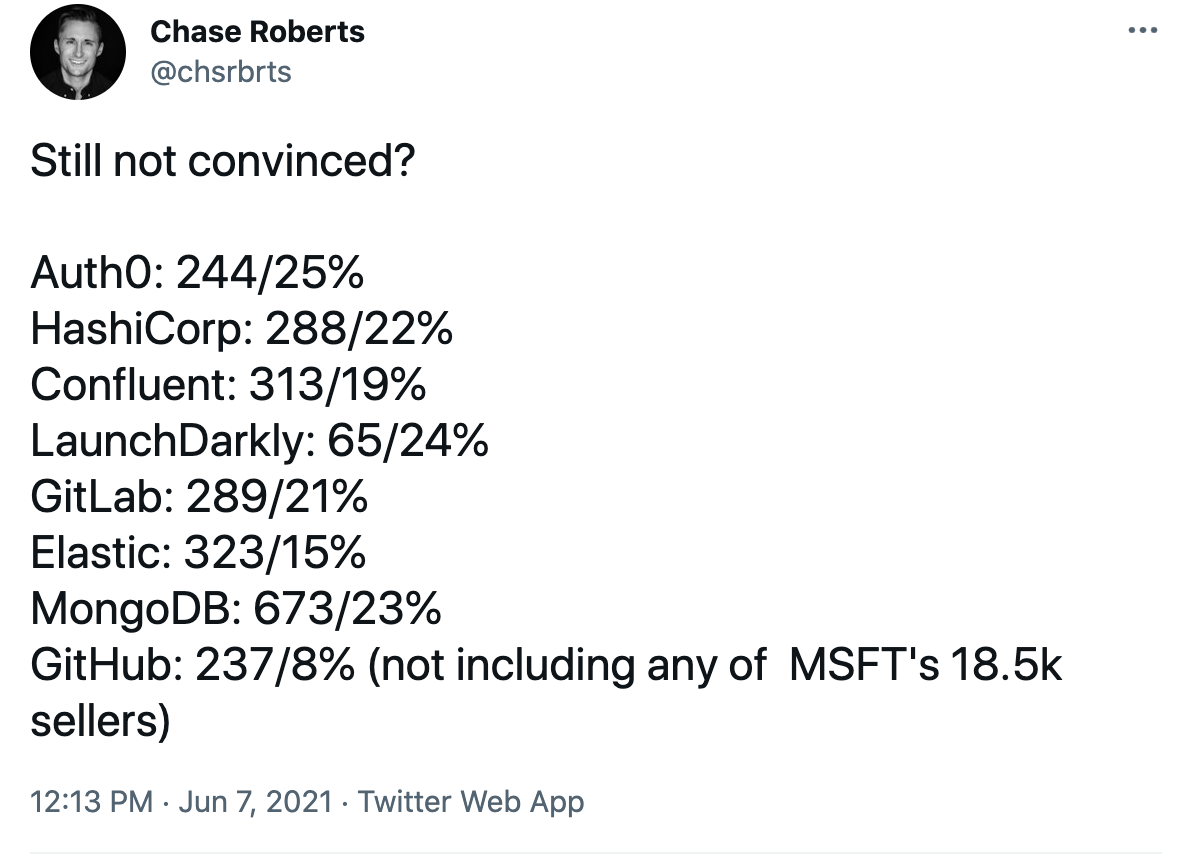Click the word 'sellers)' in tweet

100,721
